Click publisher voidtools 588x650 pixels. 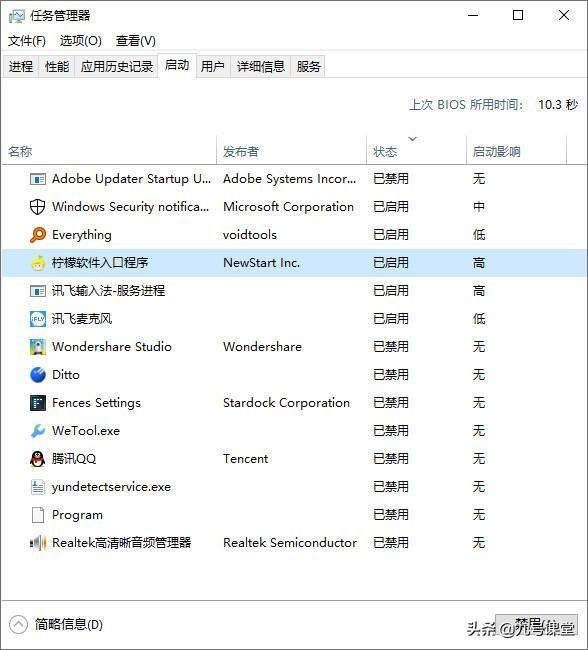(250, 235)
